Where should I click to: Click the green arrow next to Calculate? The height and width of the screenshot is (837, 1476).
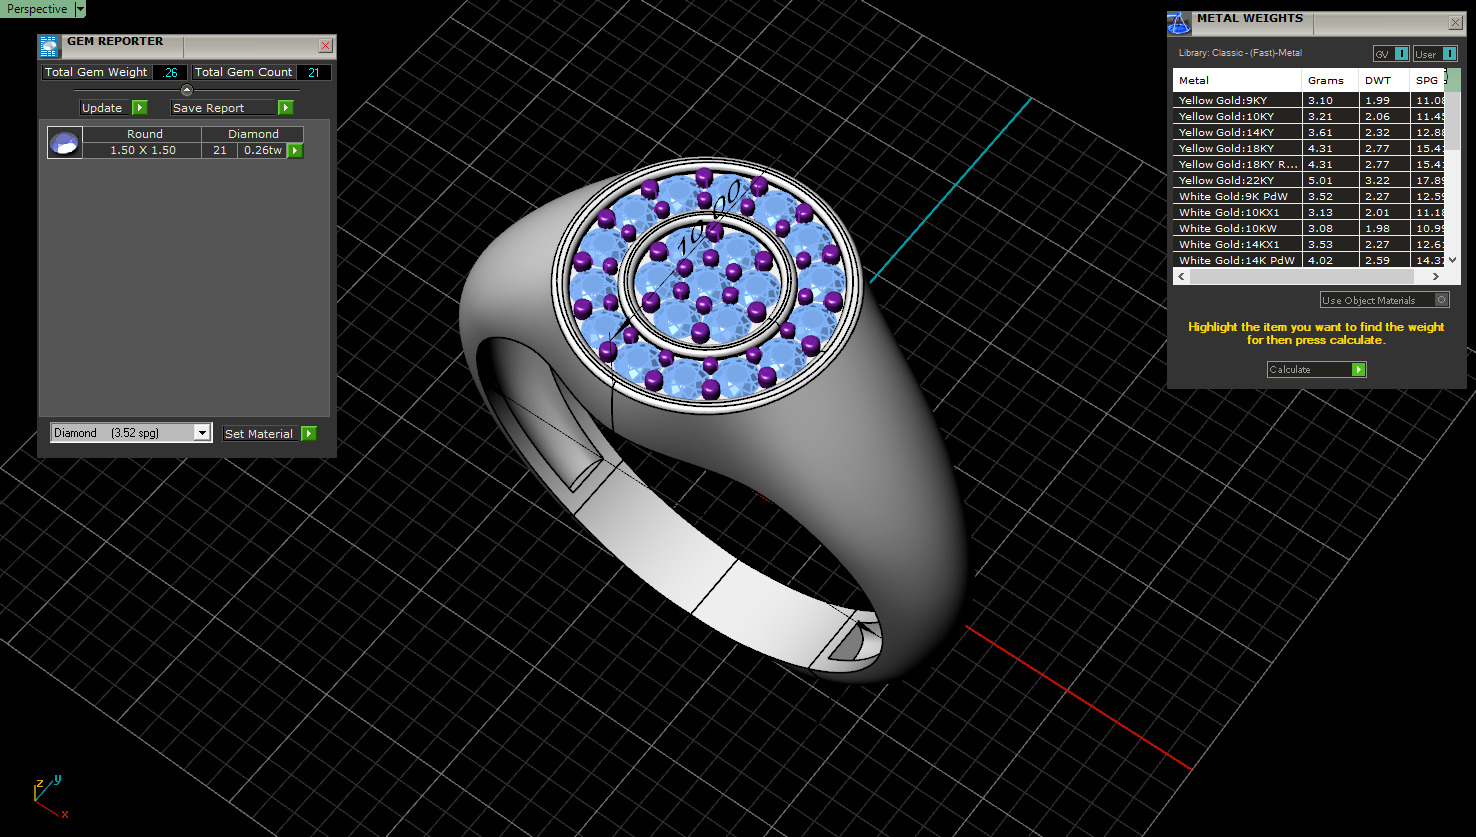1358,369
